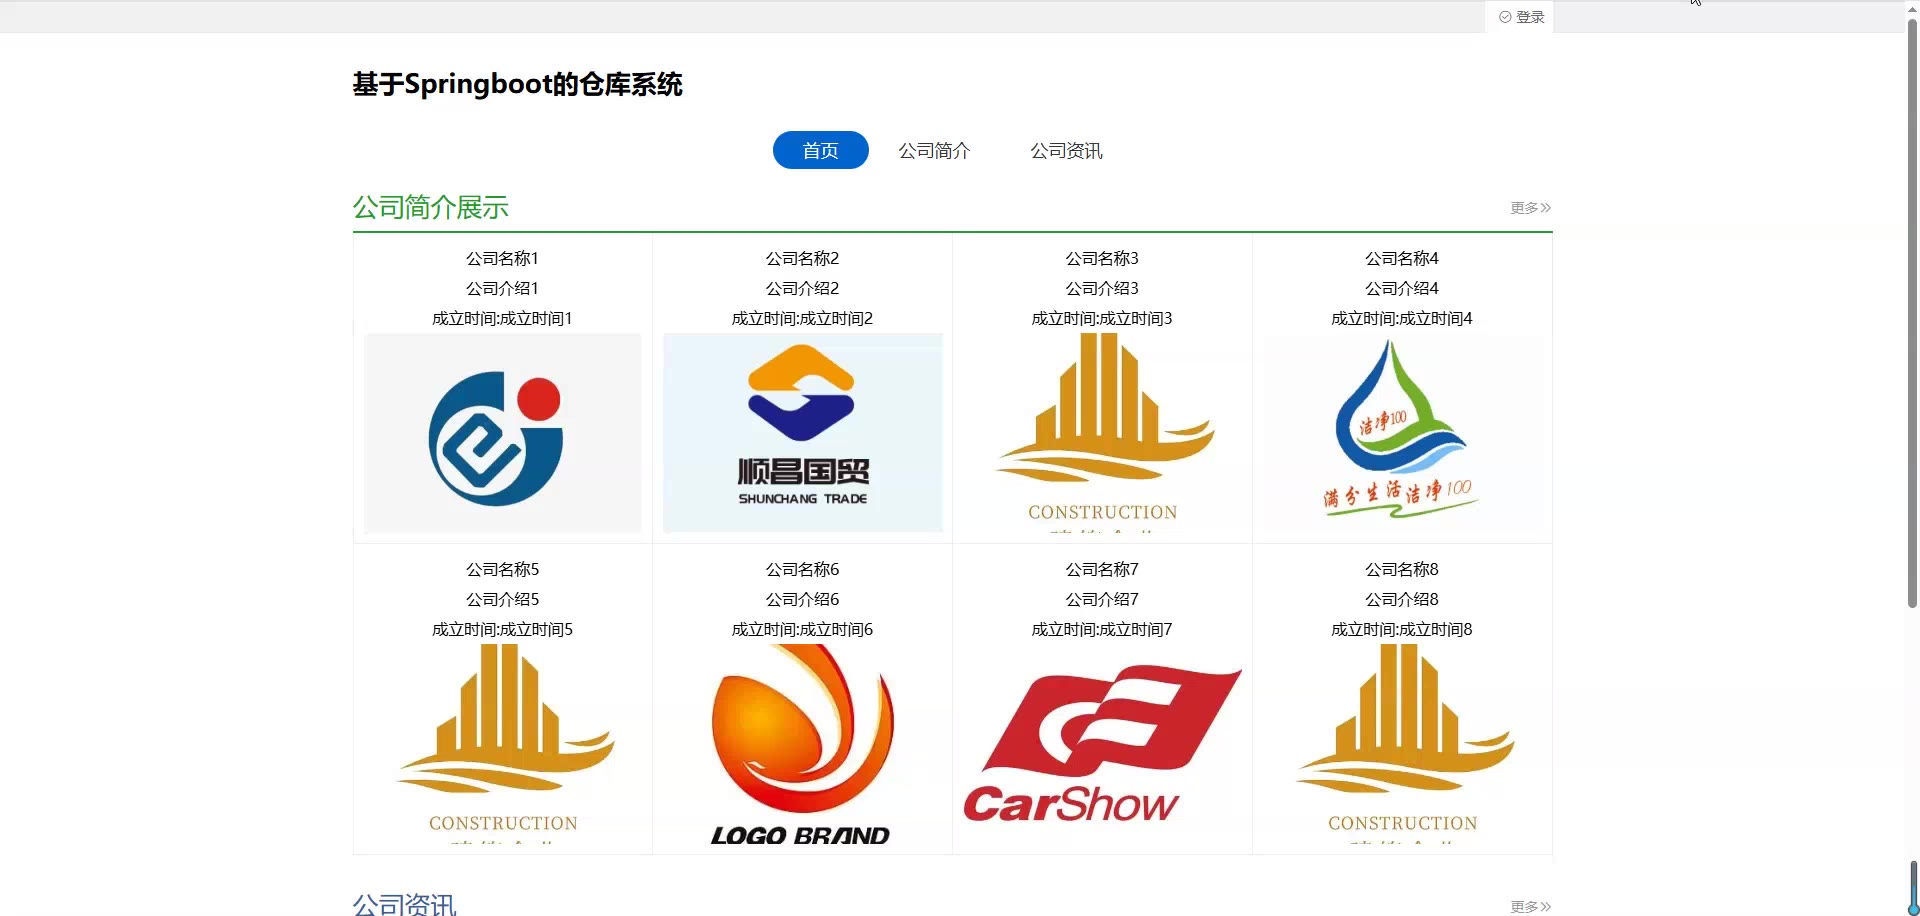View the 顺昌国贸 logo thumbnail
This screenshot has width=1920, height=916.
coord(803,433)
